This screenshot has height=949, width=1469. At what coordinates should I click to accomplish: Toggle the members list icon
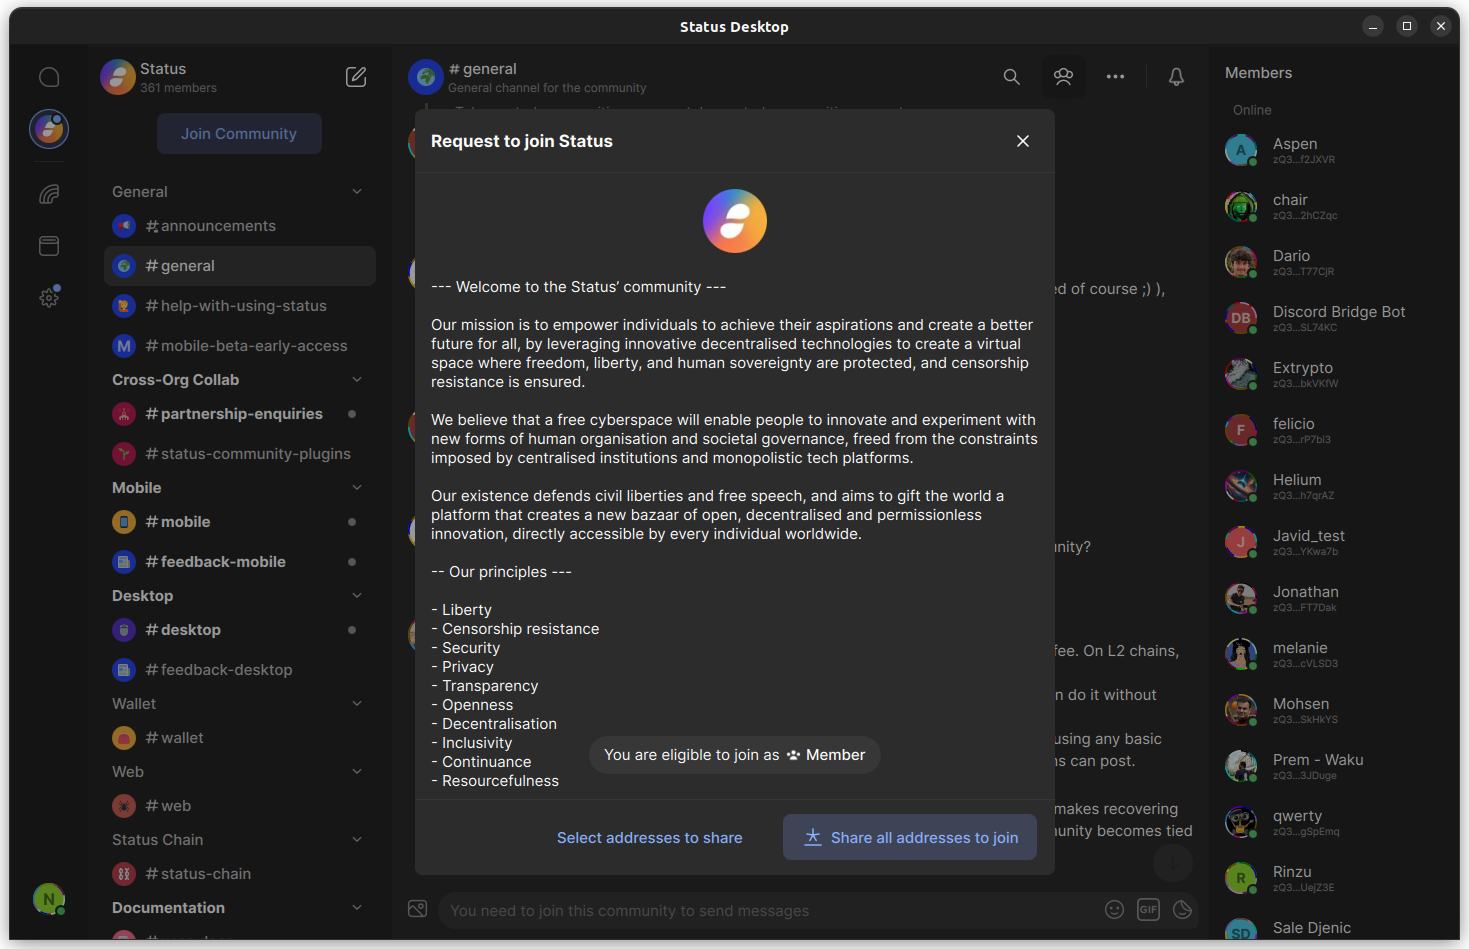point(1064,77)
